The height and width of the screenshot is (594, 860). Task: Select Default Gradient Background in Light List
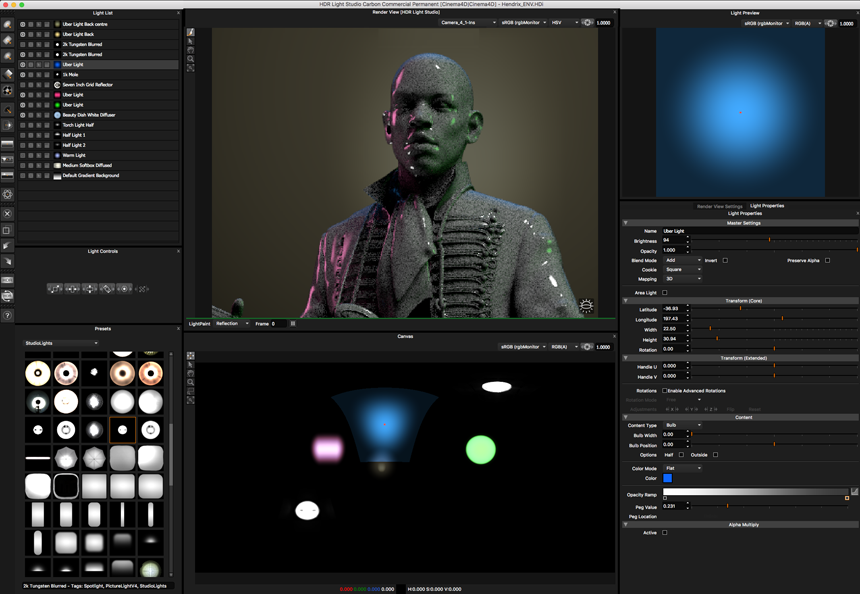(98, 176)
